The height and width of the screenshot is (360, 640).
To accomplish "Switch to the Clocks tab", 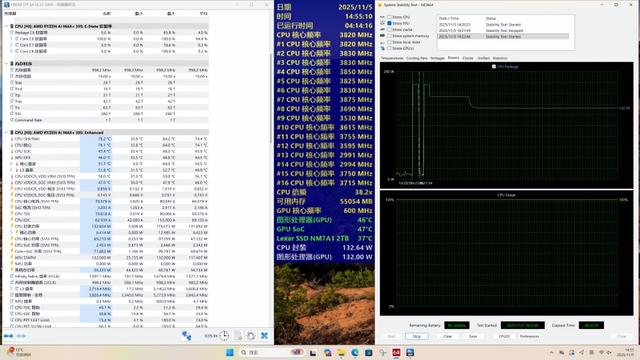I will click(x=468, y=58).
